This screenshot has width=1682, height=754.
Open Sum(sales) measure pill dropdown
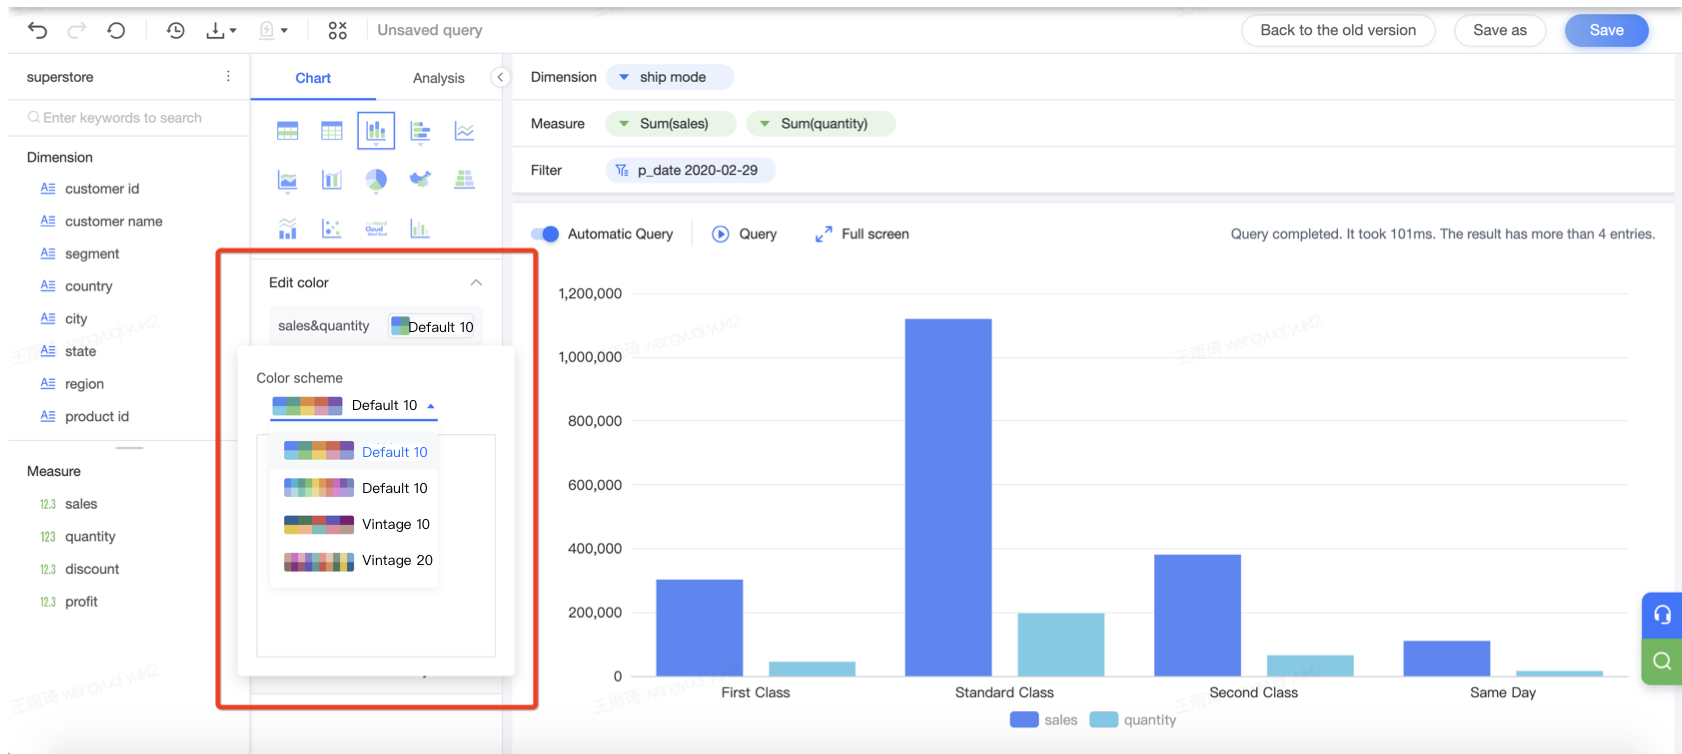[x=671, y=124]
